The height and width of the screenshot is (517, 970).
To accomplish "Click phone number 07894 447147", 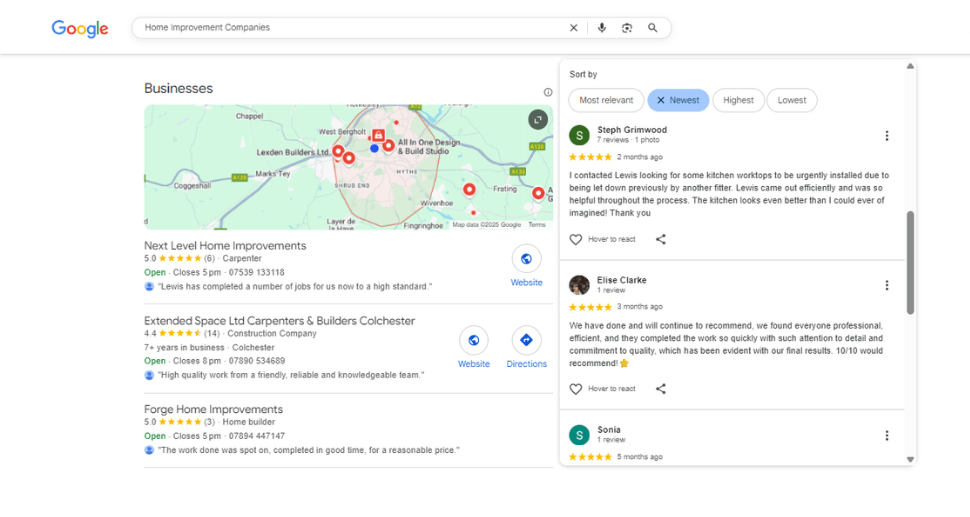I will click(x=257, y=436).
